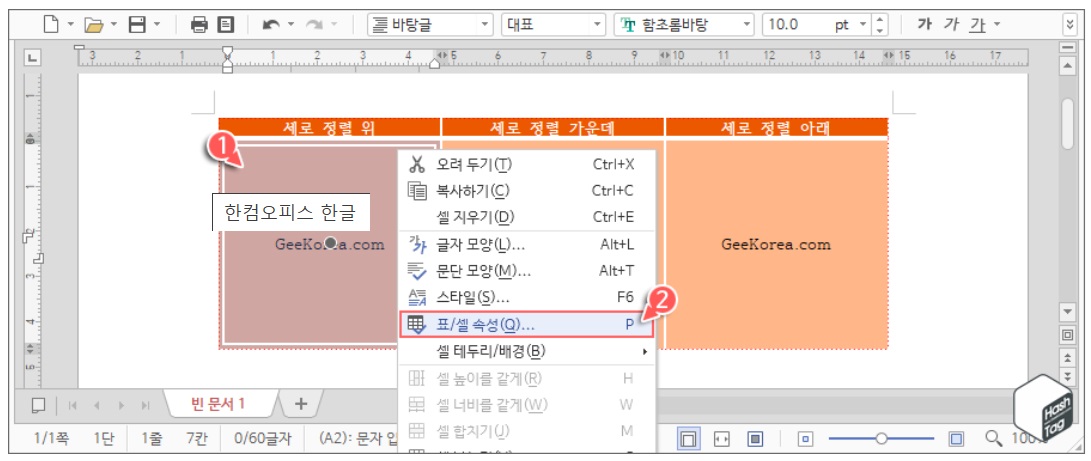Toggle bold 가 formatting

[924, 25]
